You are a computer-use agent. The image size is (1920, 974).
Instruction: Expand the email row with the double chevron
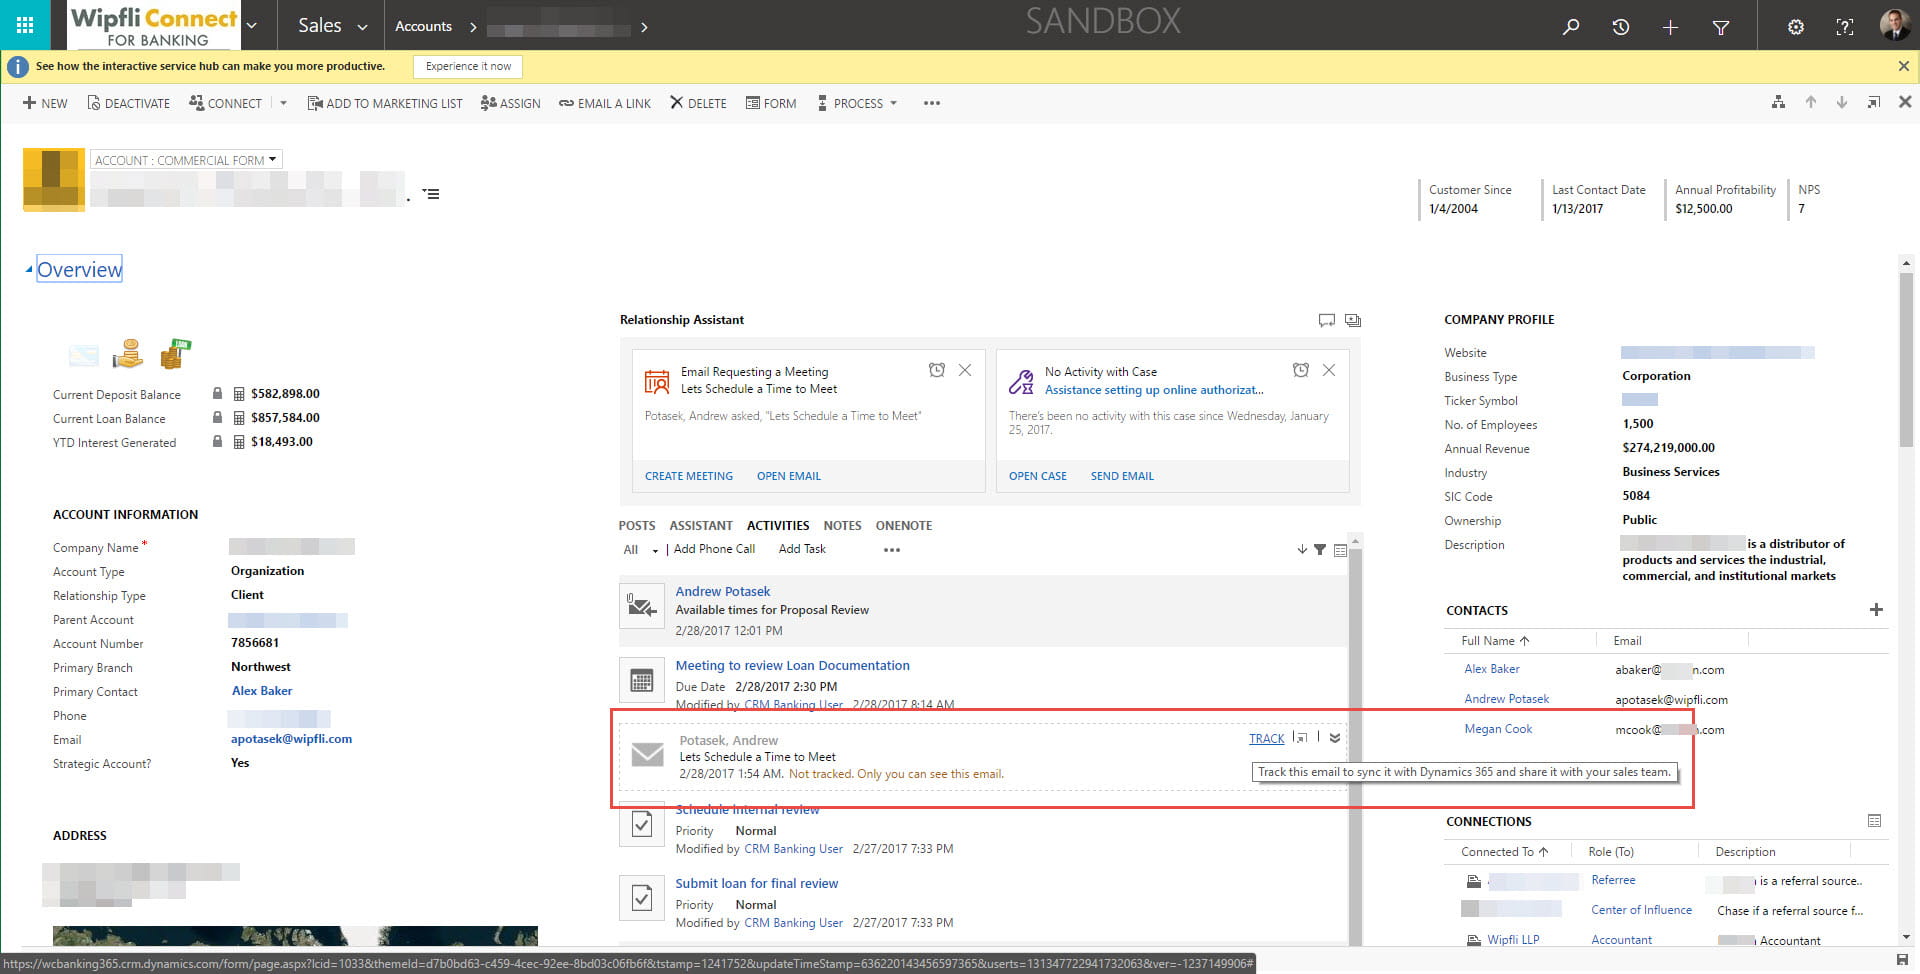pyautogui.click(x=1333, y=739)
